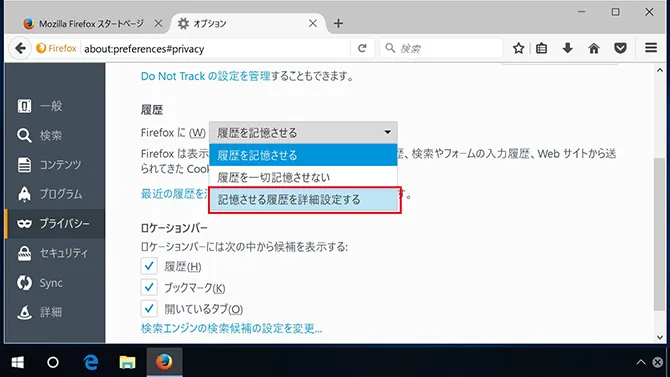Show hidden system tray icons chevron
670x377 pixels.
641,362
